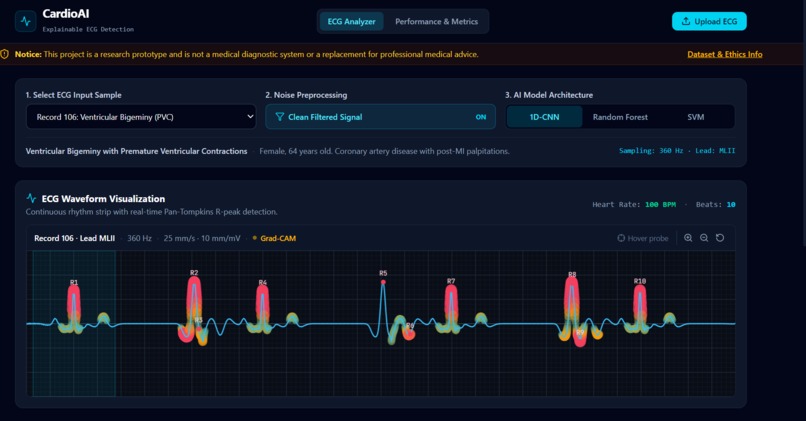Image resolution: width=806 pixels, height=421 pixels.
Task: Switch to the ECG Analyzer tab
Action: point(352,22)
